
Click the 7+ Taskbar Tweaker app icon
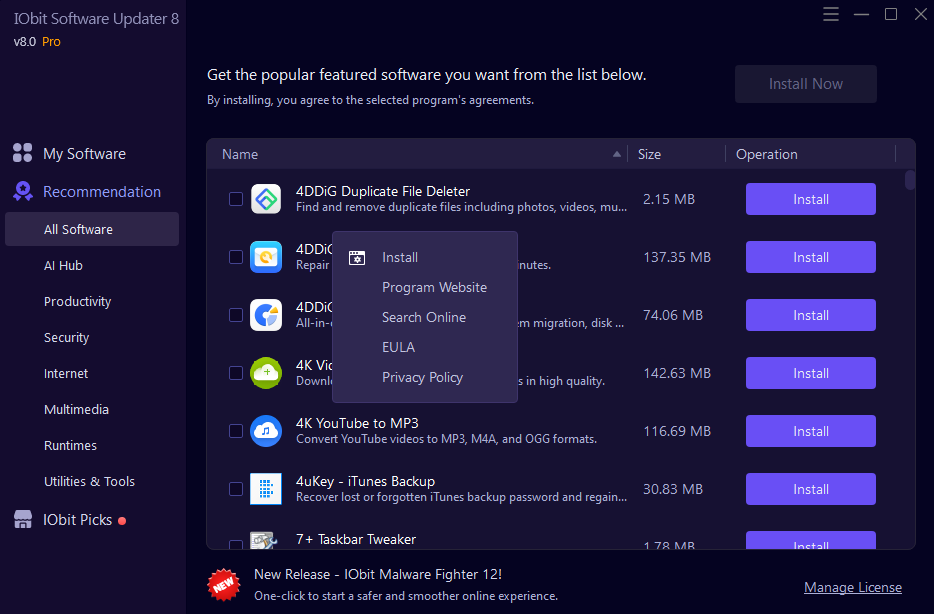pos(264,540)
